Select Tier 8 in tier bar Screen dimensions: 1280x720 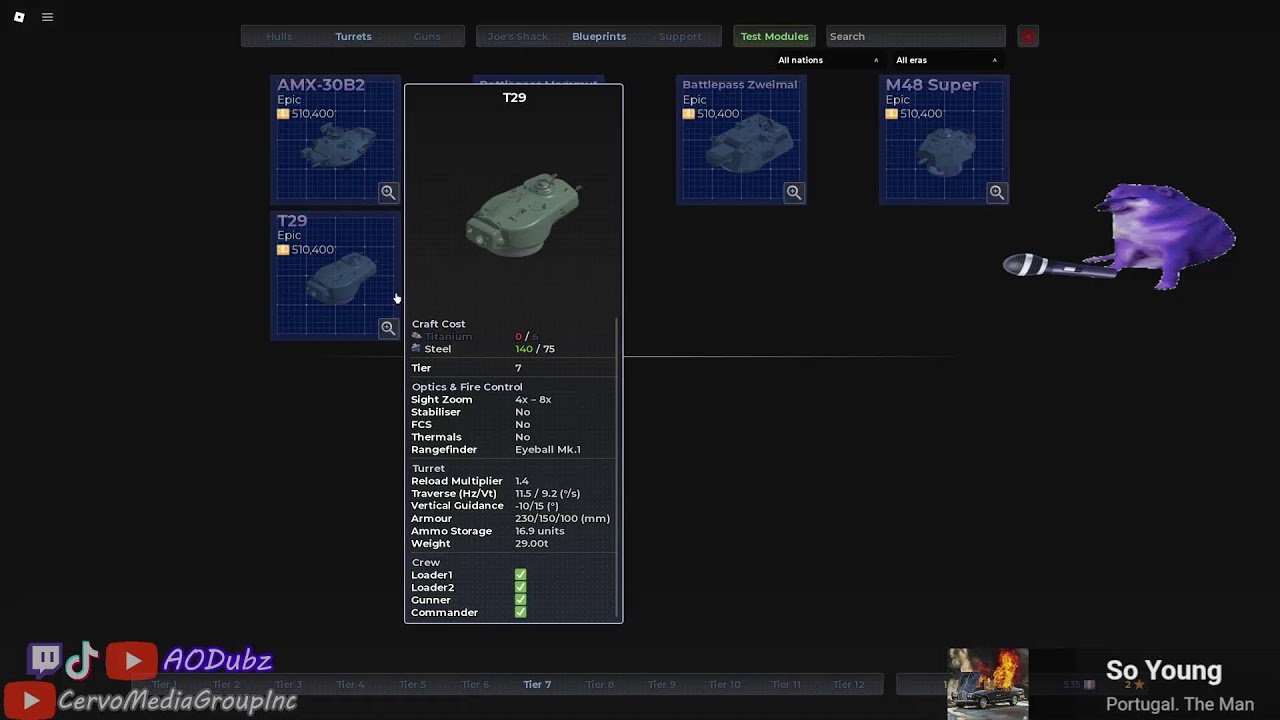click(600, 685)
